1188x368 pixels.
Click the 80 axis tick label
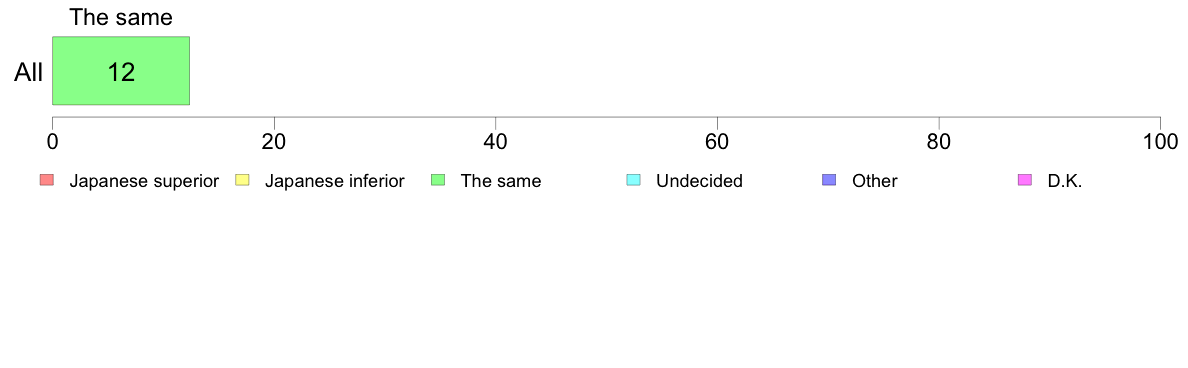[x=939, y=142]
